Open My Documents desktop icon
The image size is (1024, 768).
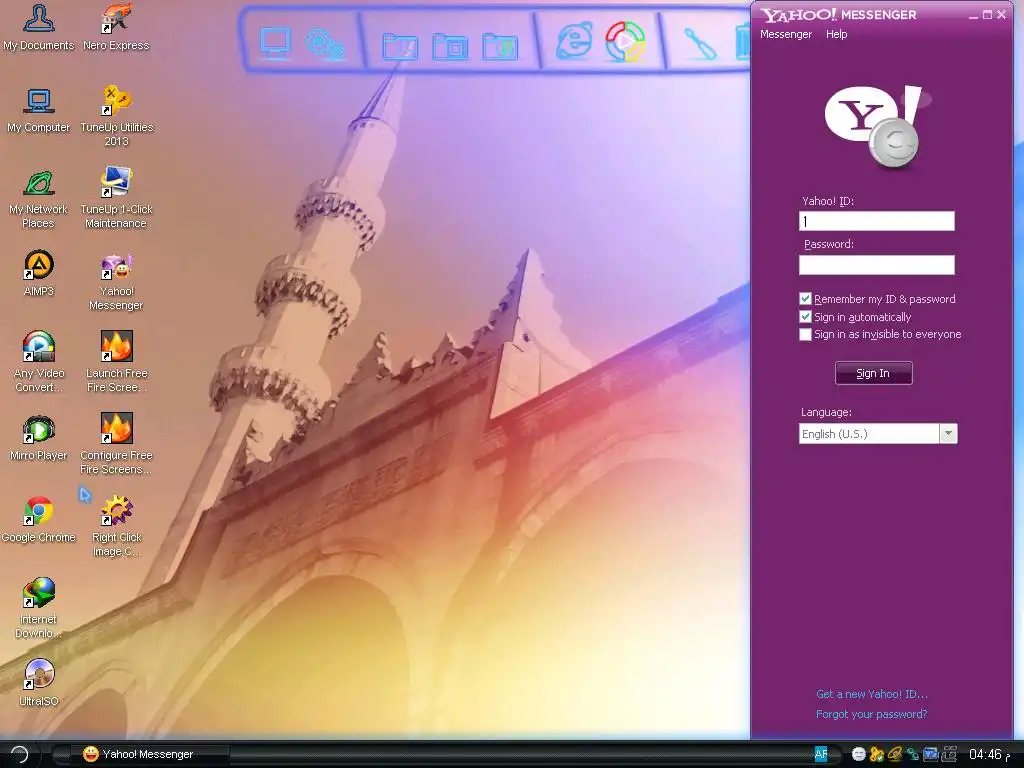coord(39,27)
